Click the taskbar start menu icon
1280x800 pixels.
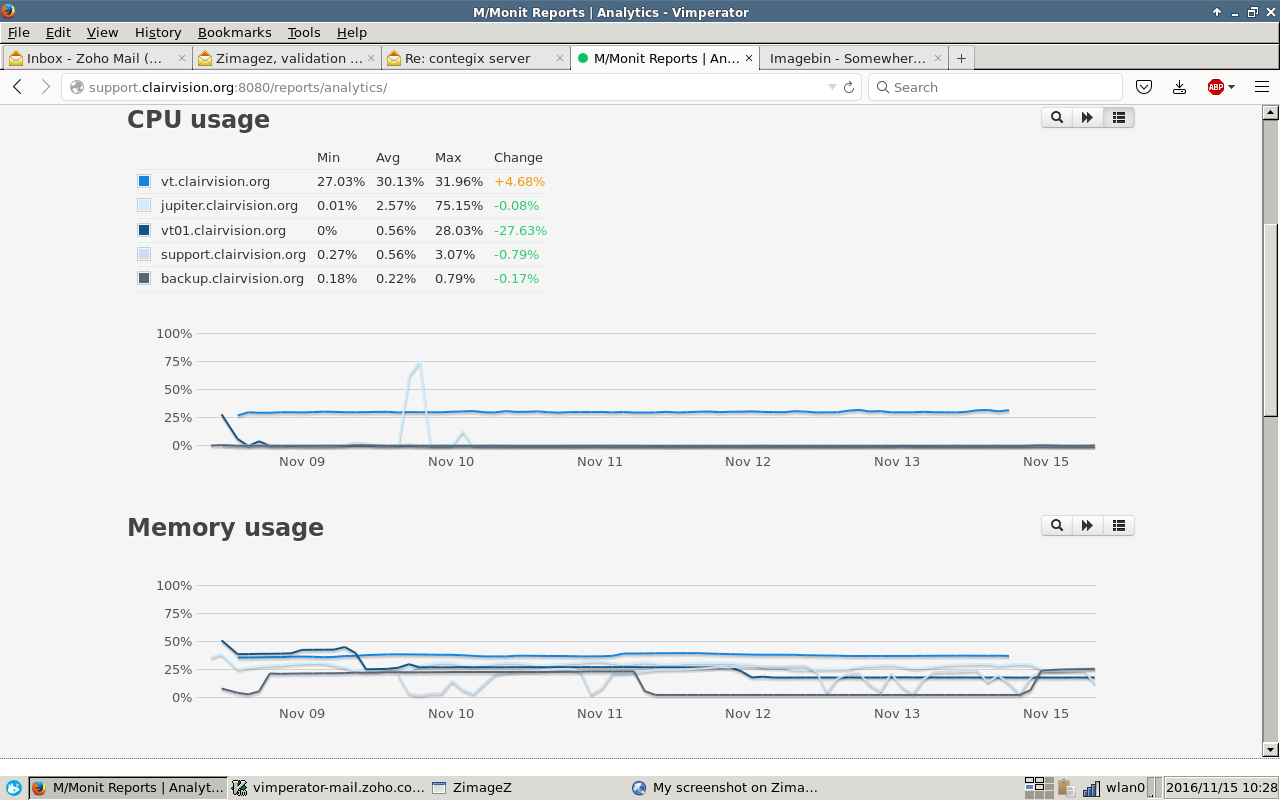14,788
